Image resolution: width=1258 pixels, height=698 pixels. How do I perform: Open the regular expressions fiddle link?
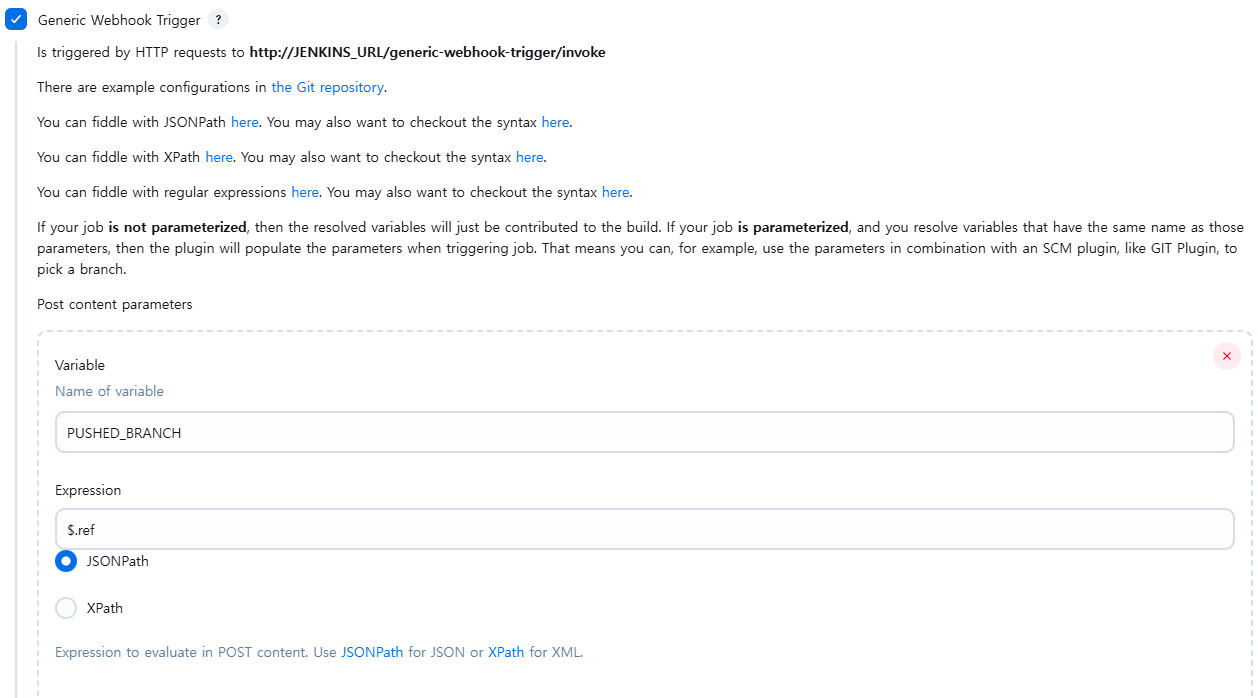coord(305,192)
